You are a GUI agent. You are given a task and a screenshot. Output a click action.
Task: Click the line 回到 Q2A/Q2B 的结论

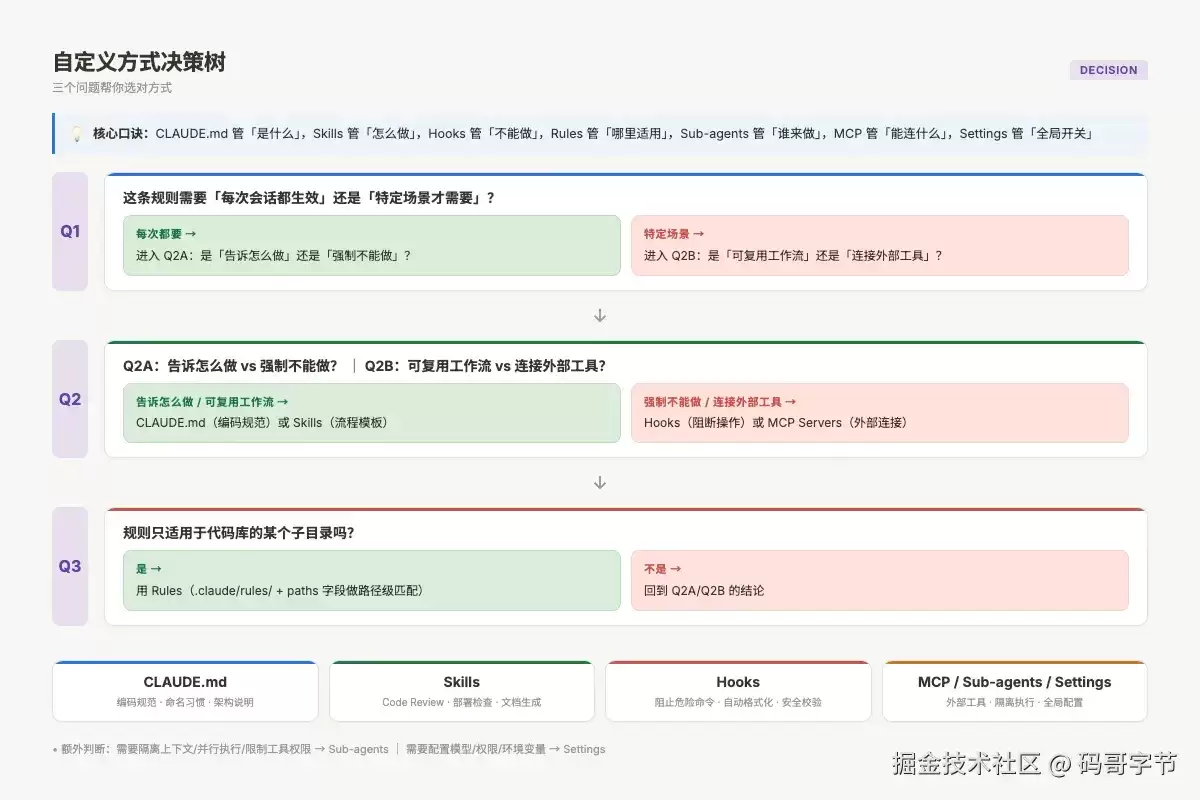pyautogui.click(x=704, y=591)
